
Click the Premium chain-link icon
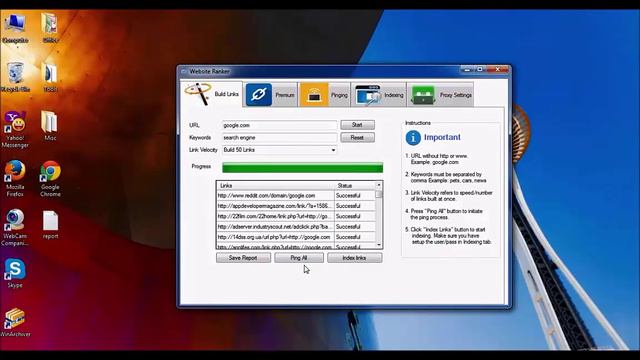click(x=259, y=95)
